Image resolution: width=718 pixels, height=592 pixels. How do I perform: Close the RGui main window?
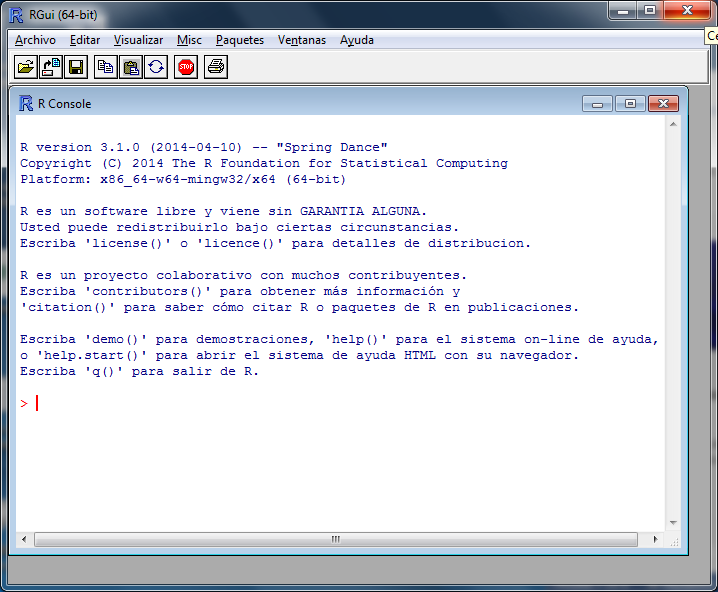pyautogui.click(x=687, y=11)
